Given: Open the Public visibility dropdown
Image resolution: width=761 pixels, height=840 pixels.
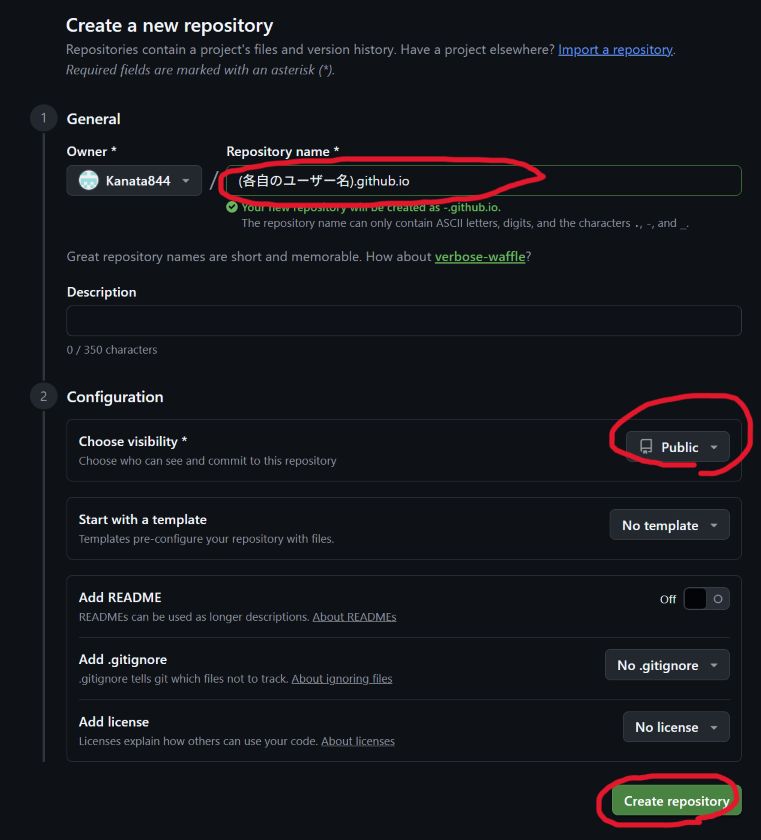Looking at the screenshot, I should click(x=678, y=447).
